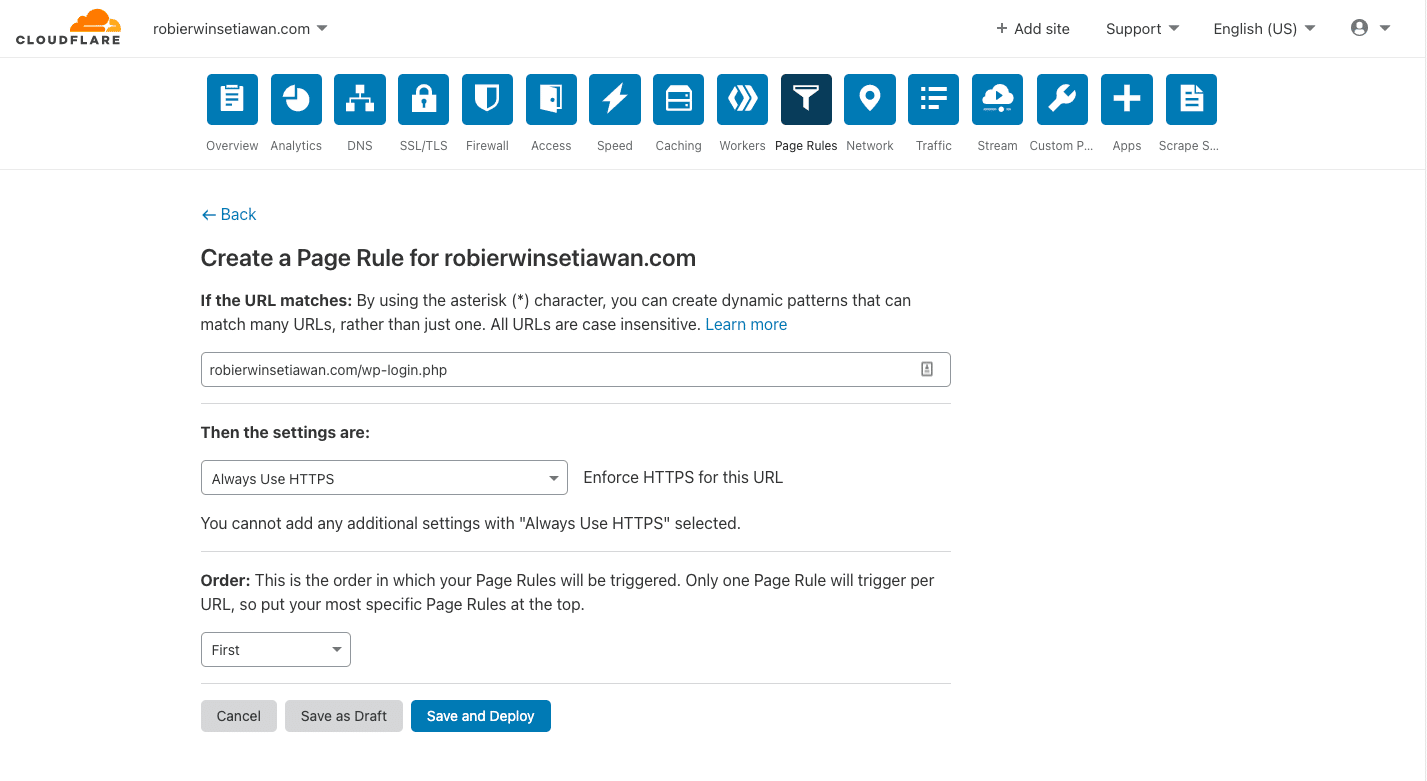Viewport: 1427px width, 781px height.
Task: Expand the robierwinsetiawan.com site selector
Action: [x=240, y=29]
